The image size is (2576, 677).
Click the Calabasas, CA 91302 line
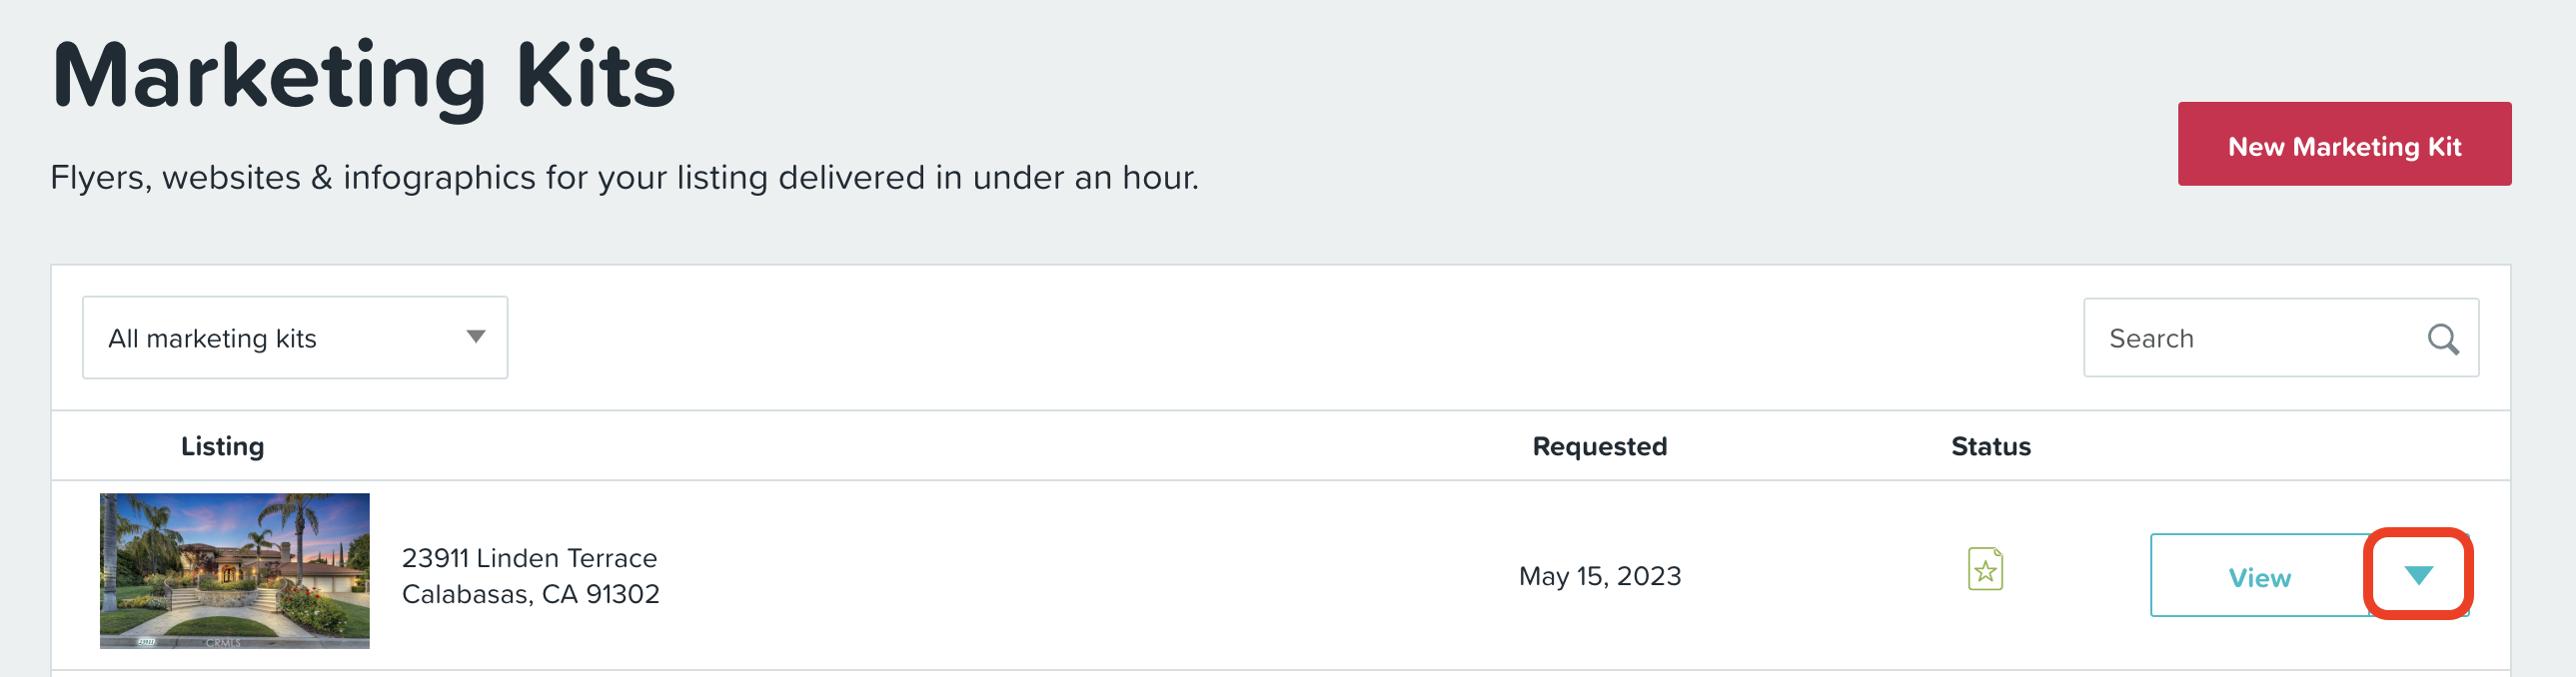coord(530,594)
